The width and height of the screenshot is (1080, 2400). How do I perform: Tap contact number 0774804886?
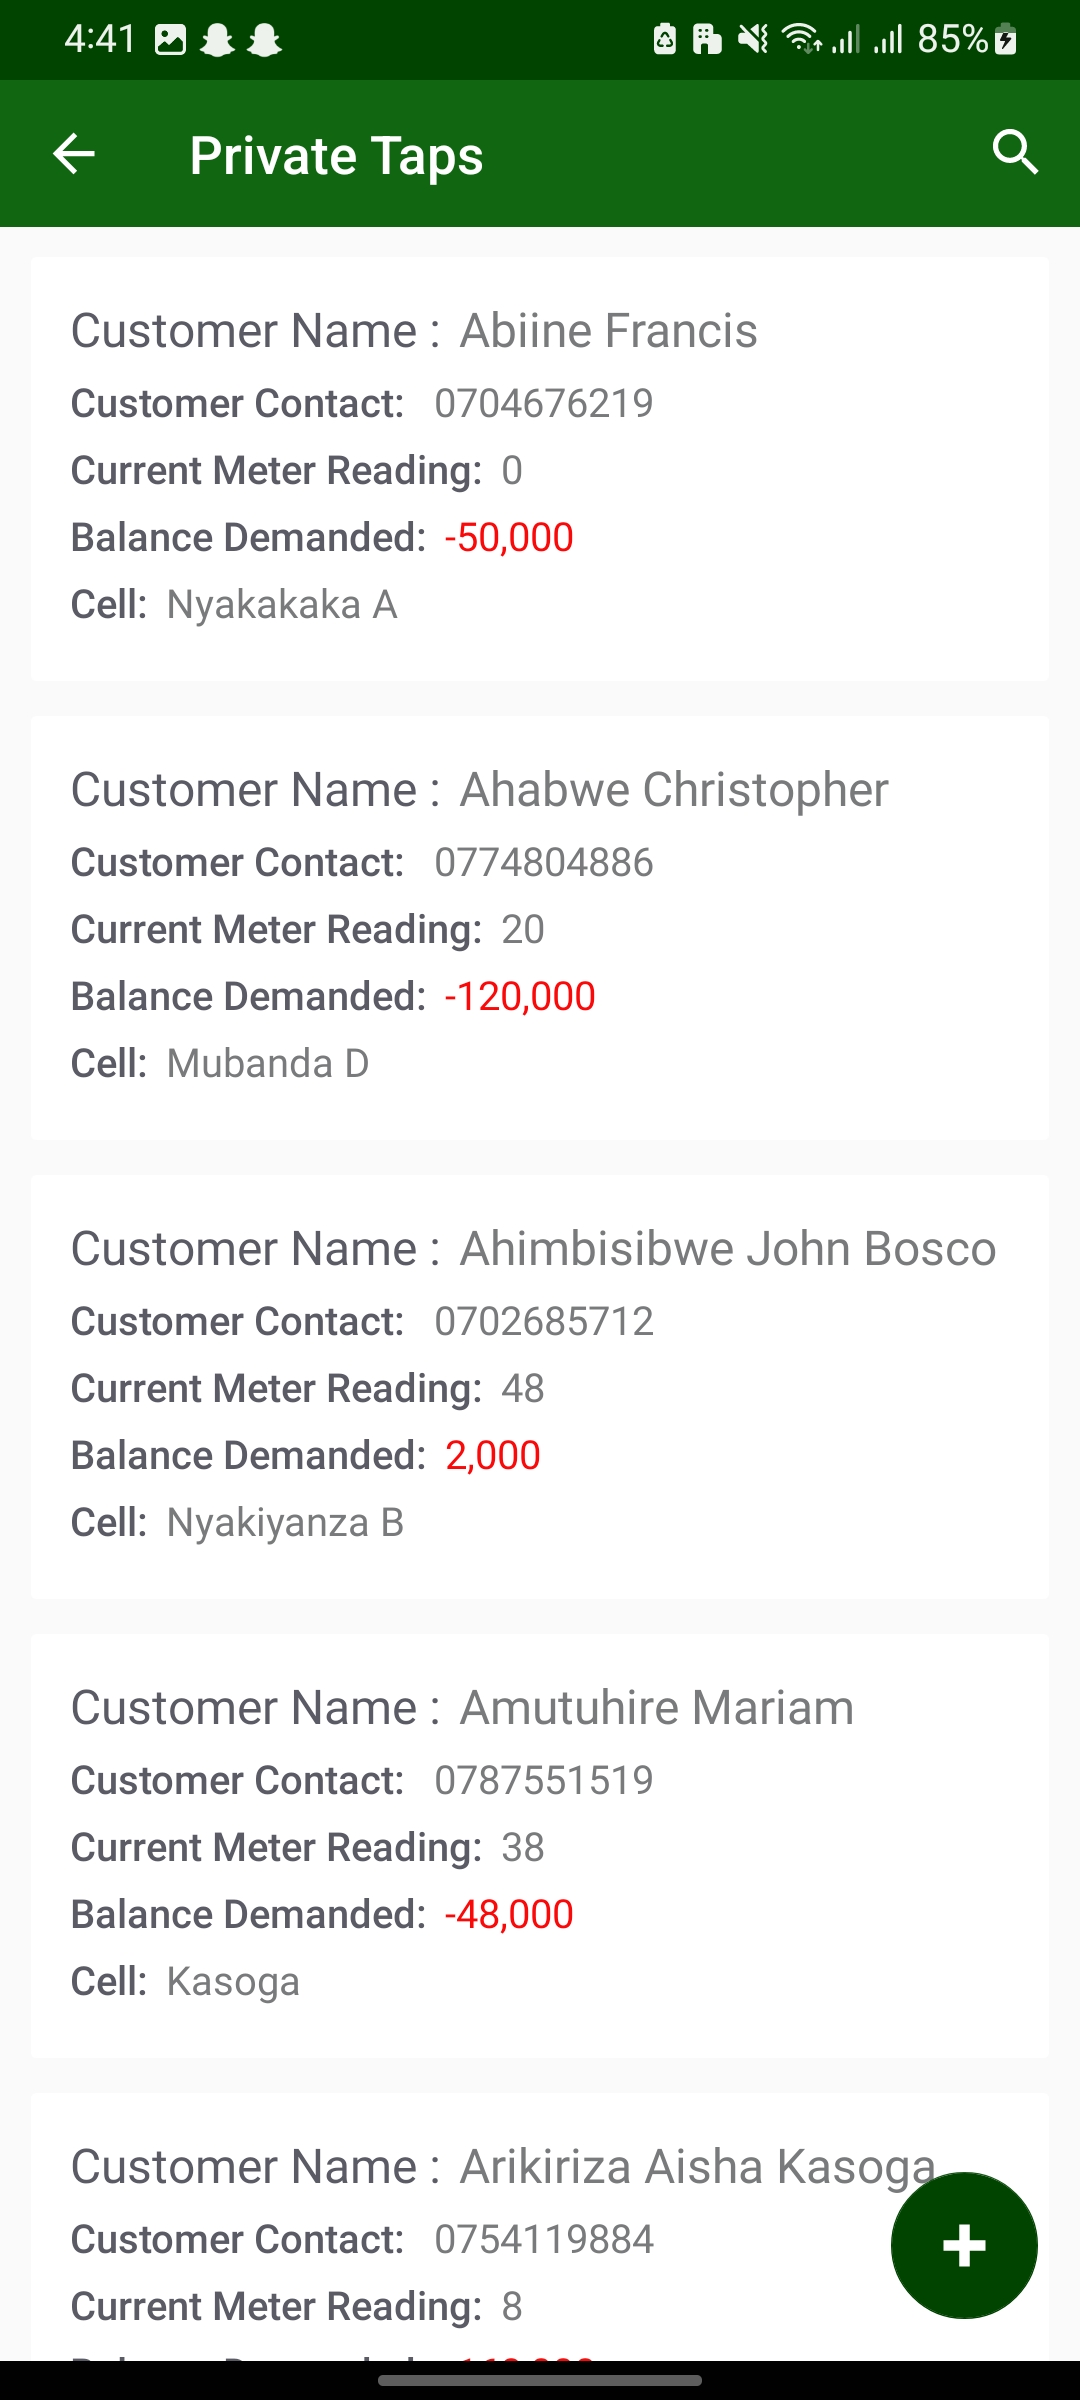pos(543,862)
